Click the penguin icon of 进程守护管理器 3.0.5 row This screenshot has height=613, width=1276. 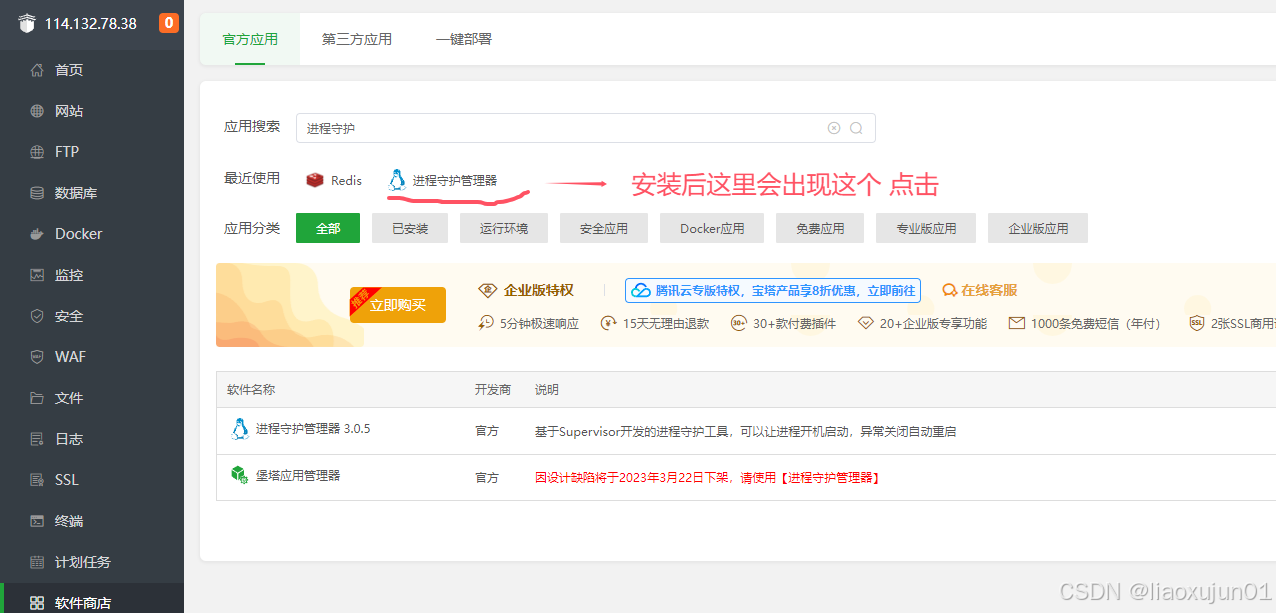pyautogui.click(x=240, y=429)
